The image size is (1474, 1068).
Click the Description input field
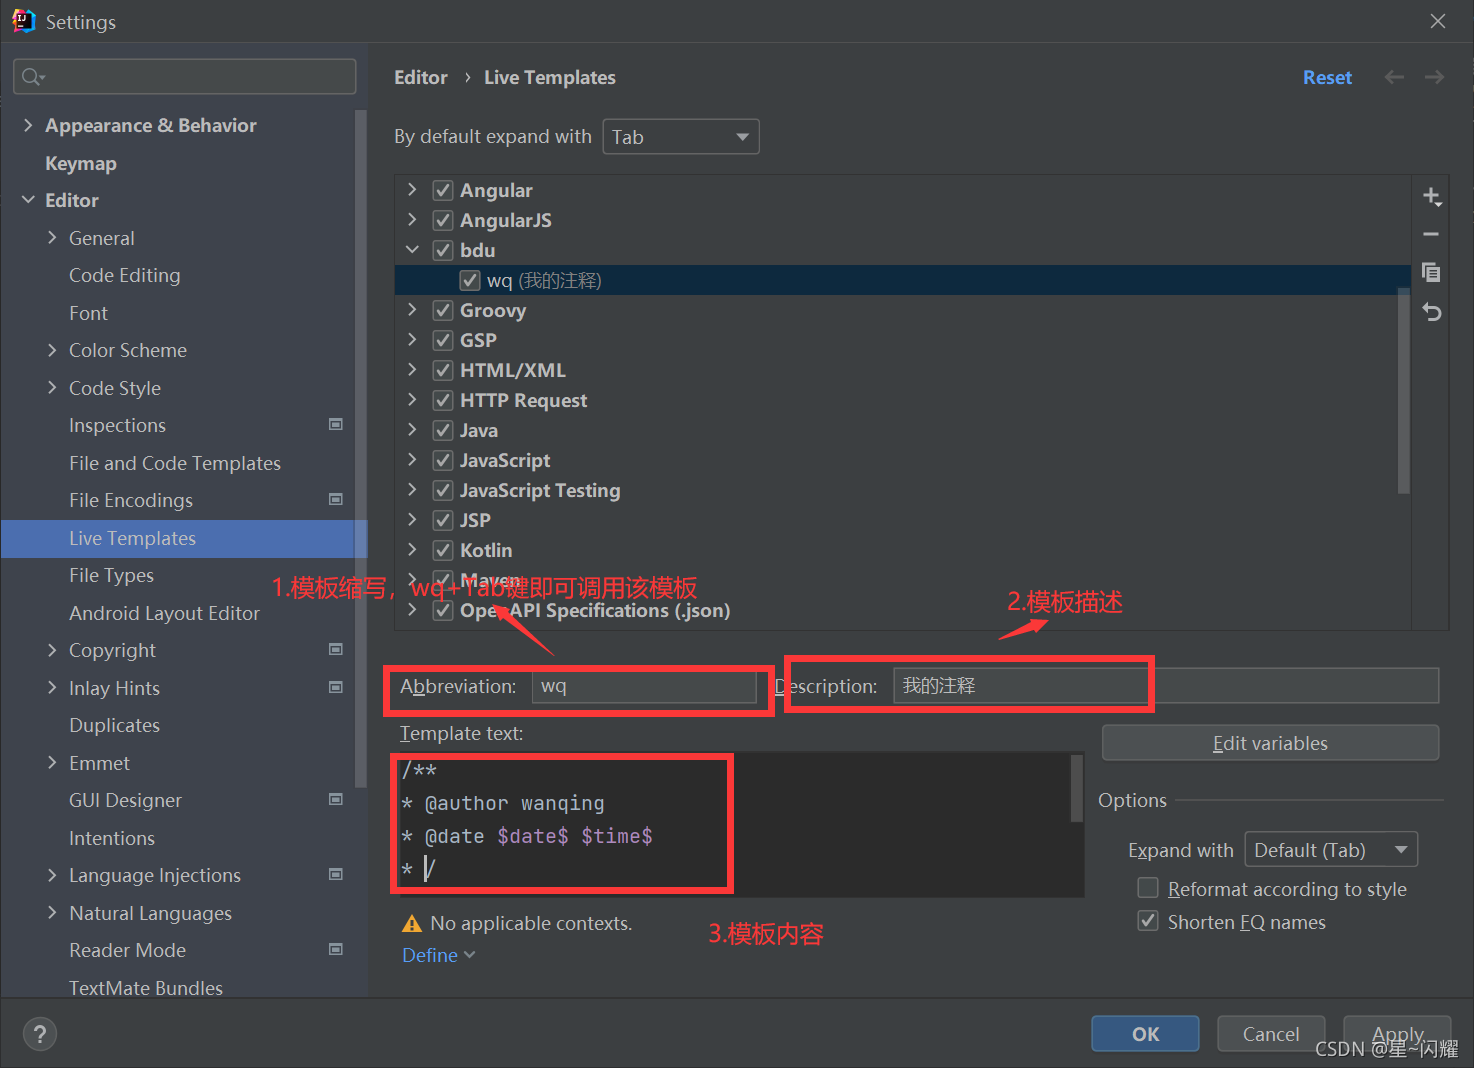click(x=1166, y=686)
